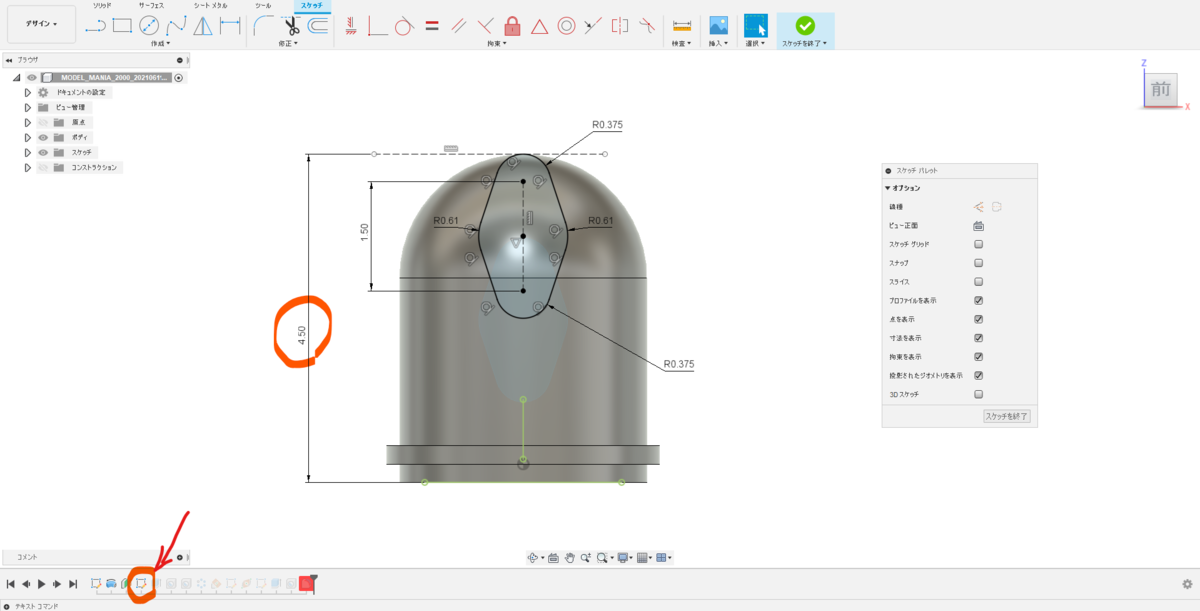This screenshot has height=611, width=1200.
Task: Open the 拘束 dropdown menu
Action: pyautogui.click(x=497, y=44)
